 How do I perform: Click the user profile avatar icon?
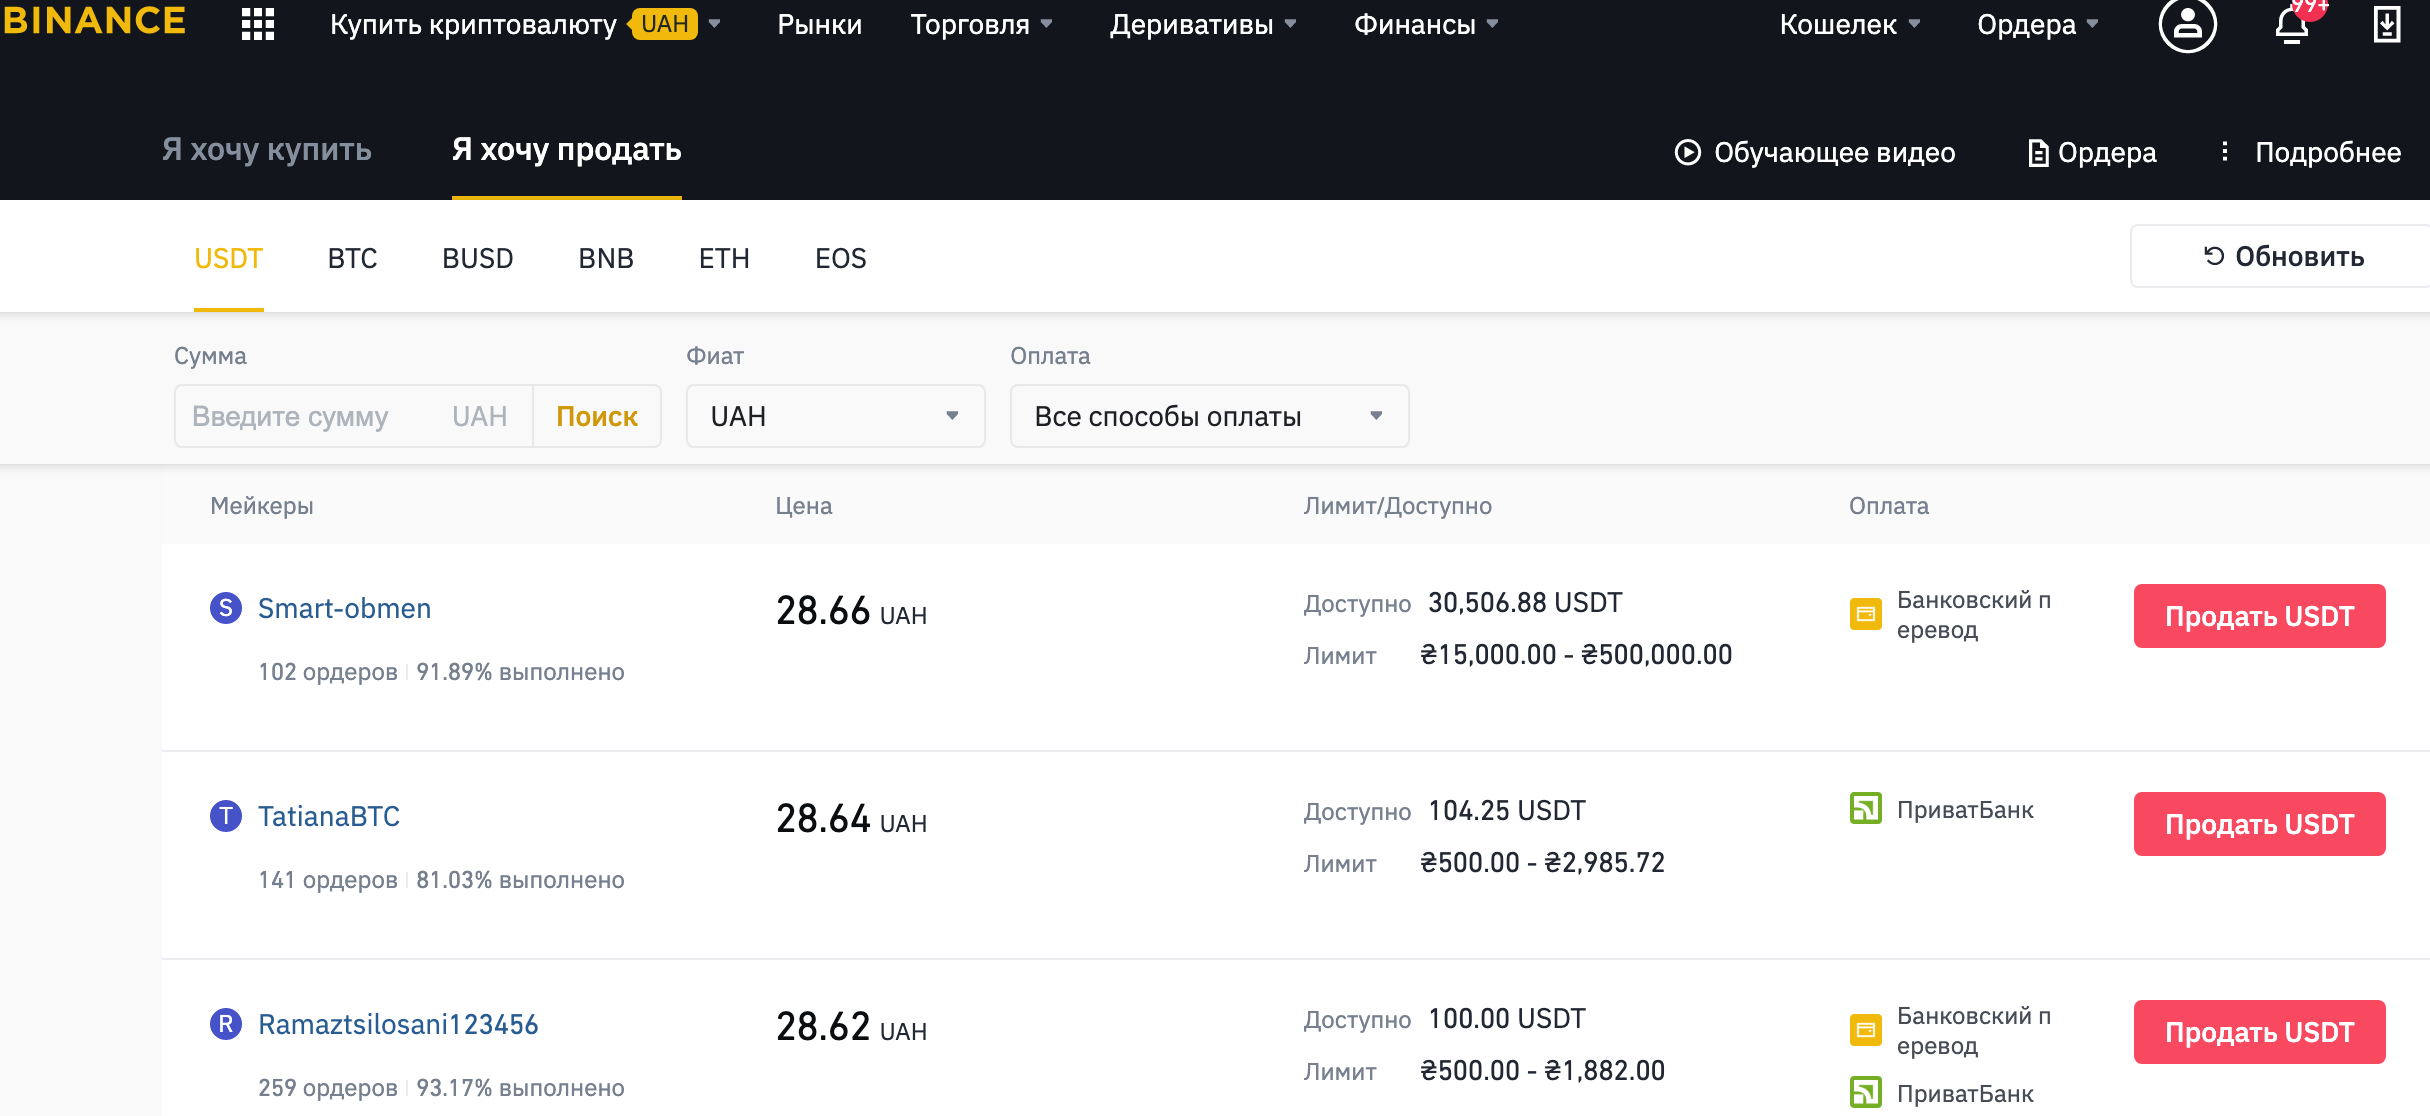tap(2187, 24)
